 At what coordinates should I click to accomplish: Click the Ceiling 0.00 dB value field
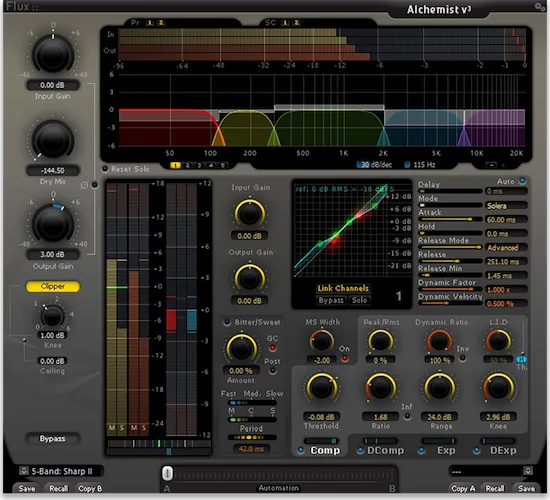pos(52,361)
